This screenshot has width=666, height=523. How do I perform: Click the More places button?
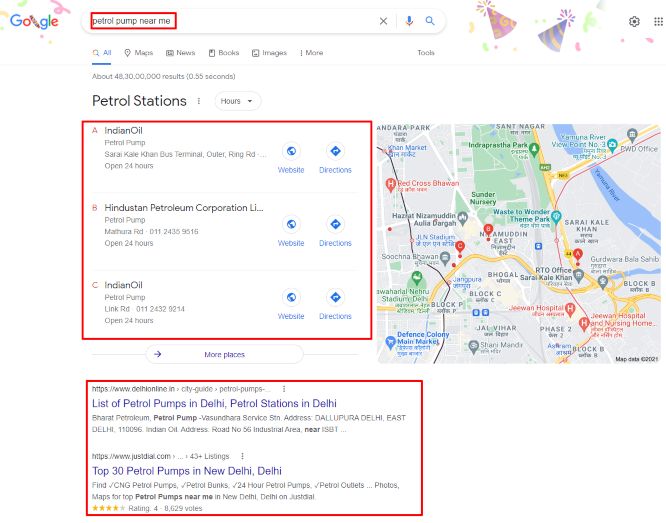pos(225,354)
